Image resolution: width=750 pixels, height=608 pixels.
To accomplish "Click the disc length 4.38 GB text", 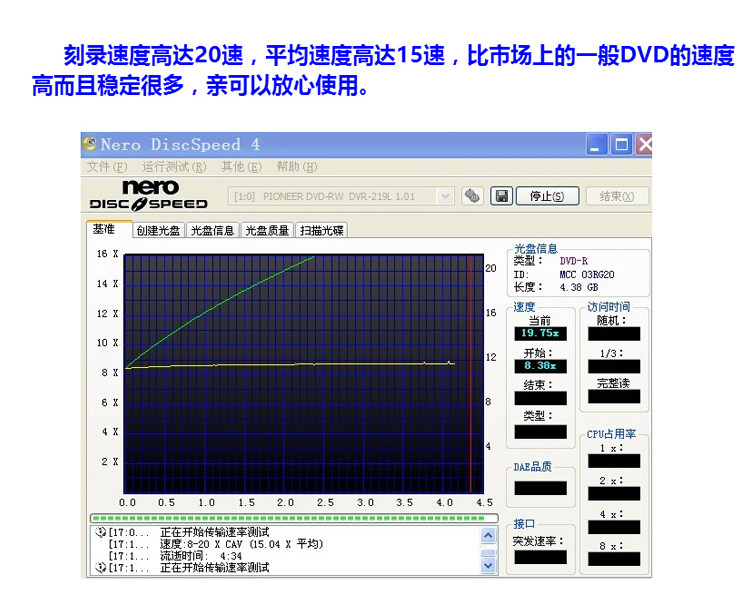I will [579, 287].
